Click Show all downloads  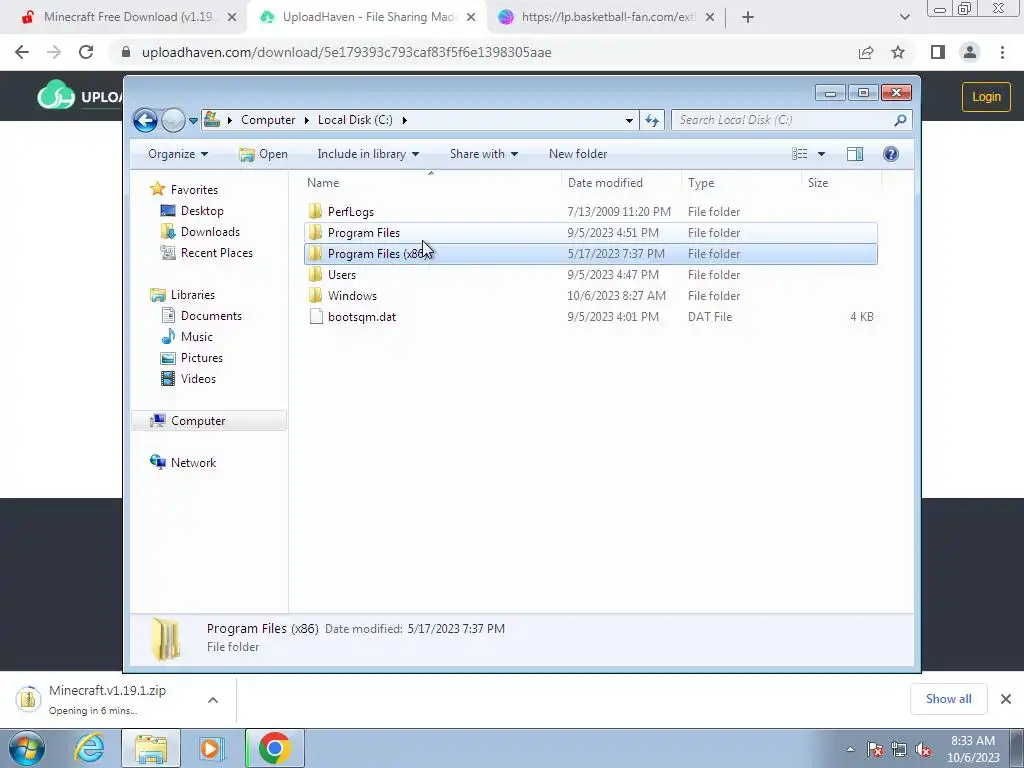point(948,699)
